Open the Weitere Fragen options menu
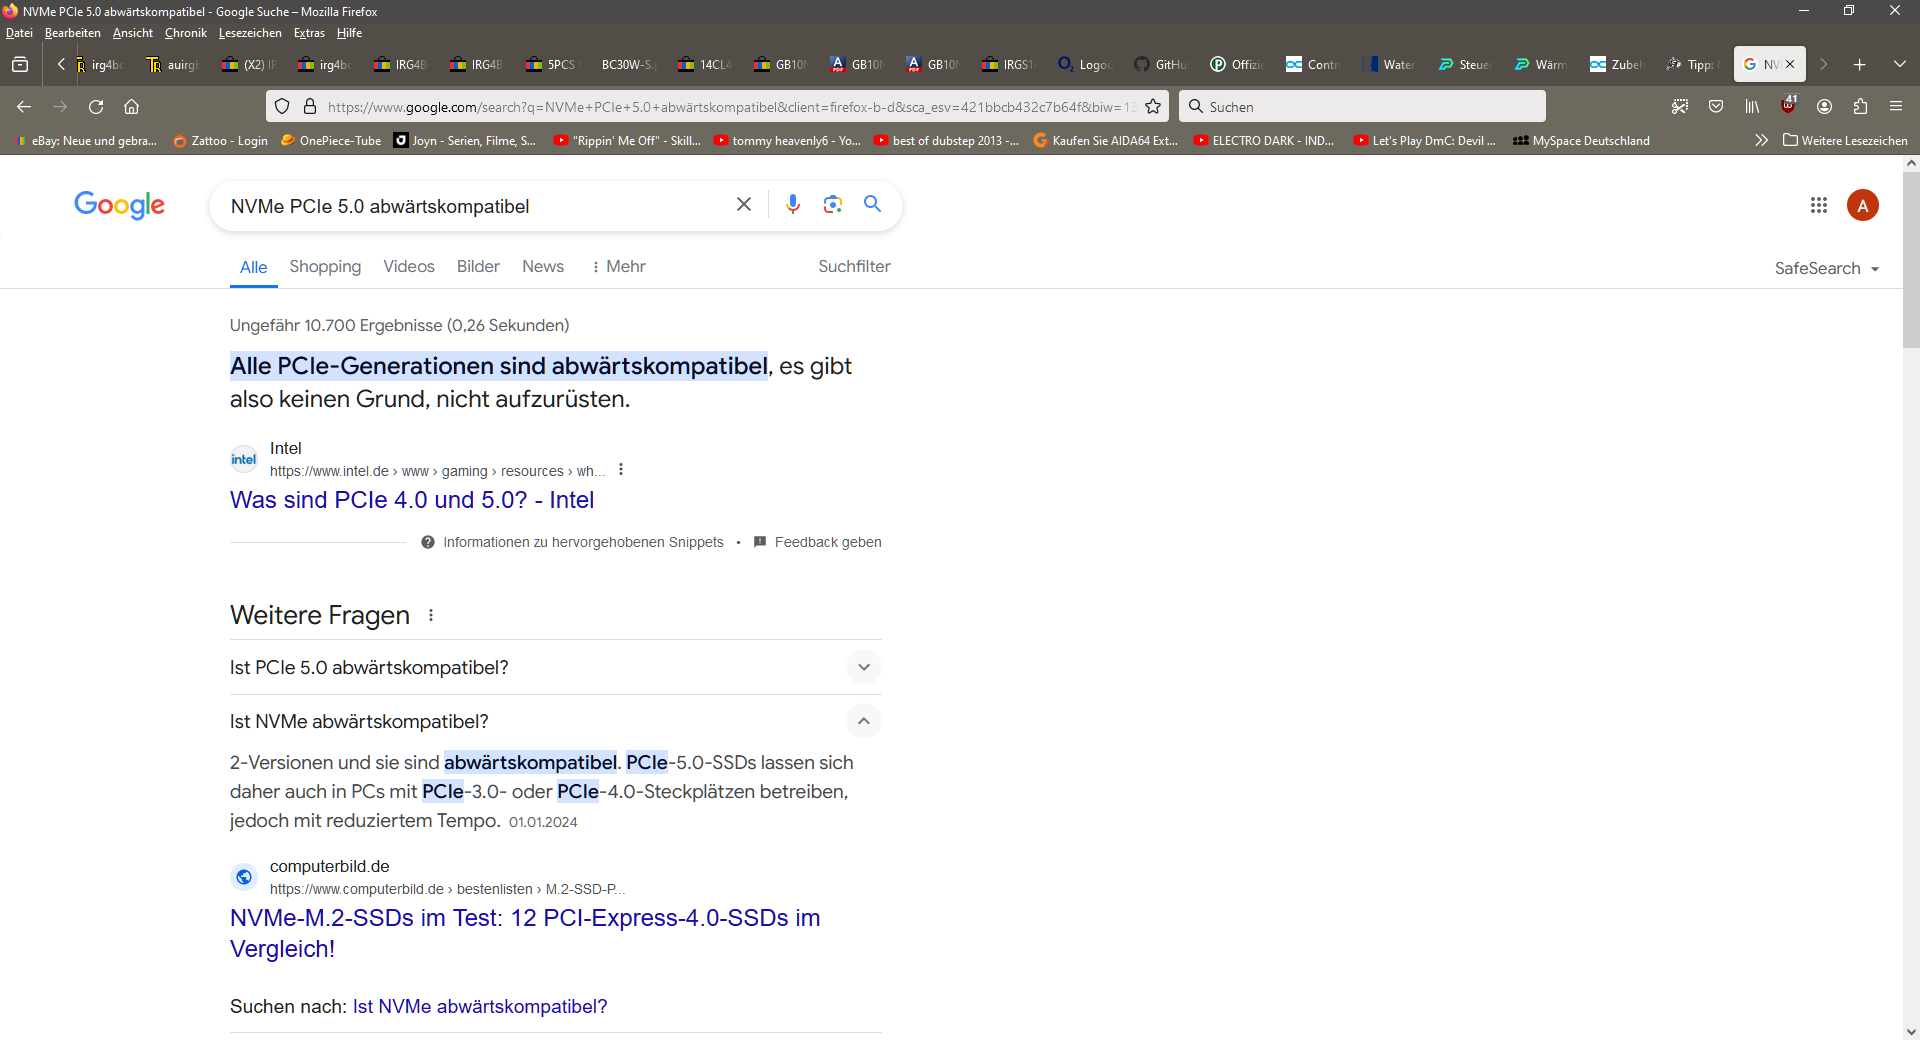 tap(431, 615)
